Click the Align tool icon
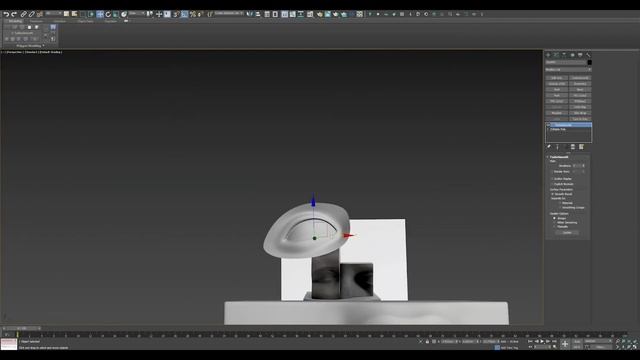 click(x=258, y=14)
